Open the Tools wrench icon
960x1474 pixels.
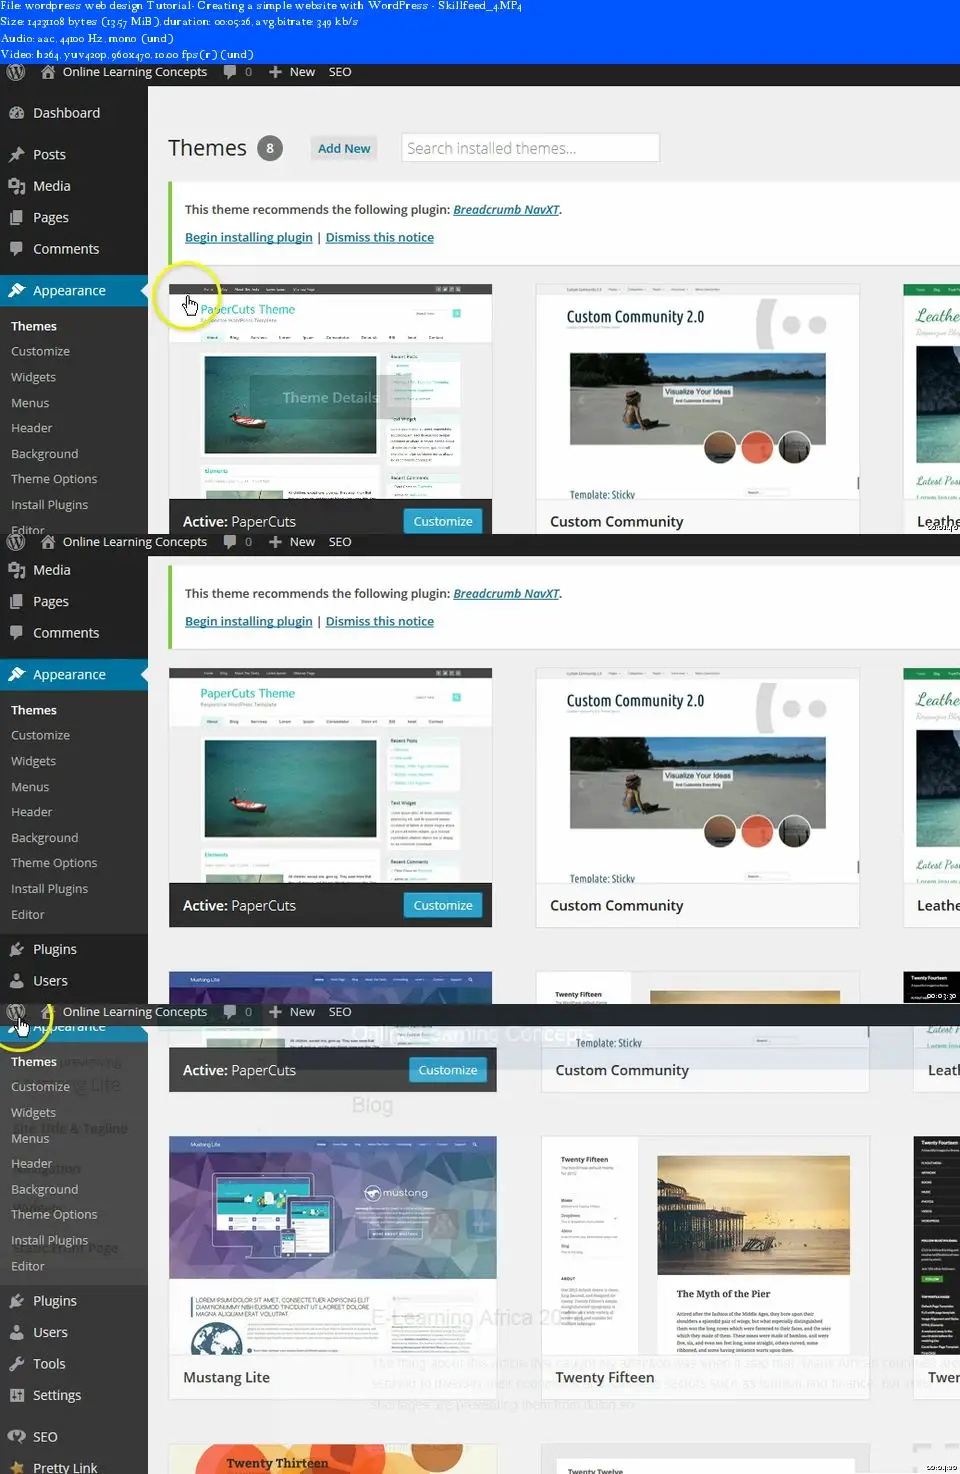point(16,1364)
